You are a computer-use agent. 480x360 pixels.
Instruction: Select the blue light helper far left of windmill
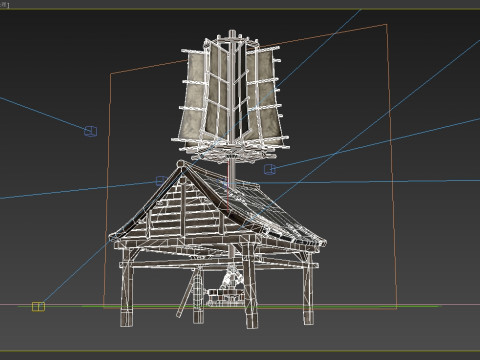[91, 131]
